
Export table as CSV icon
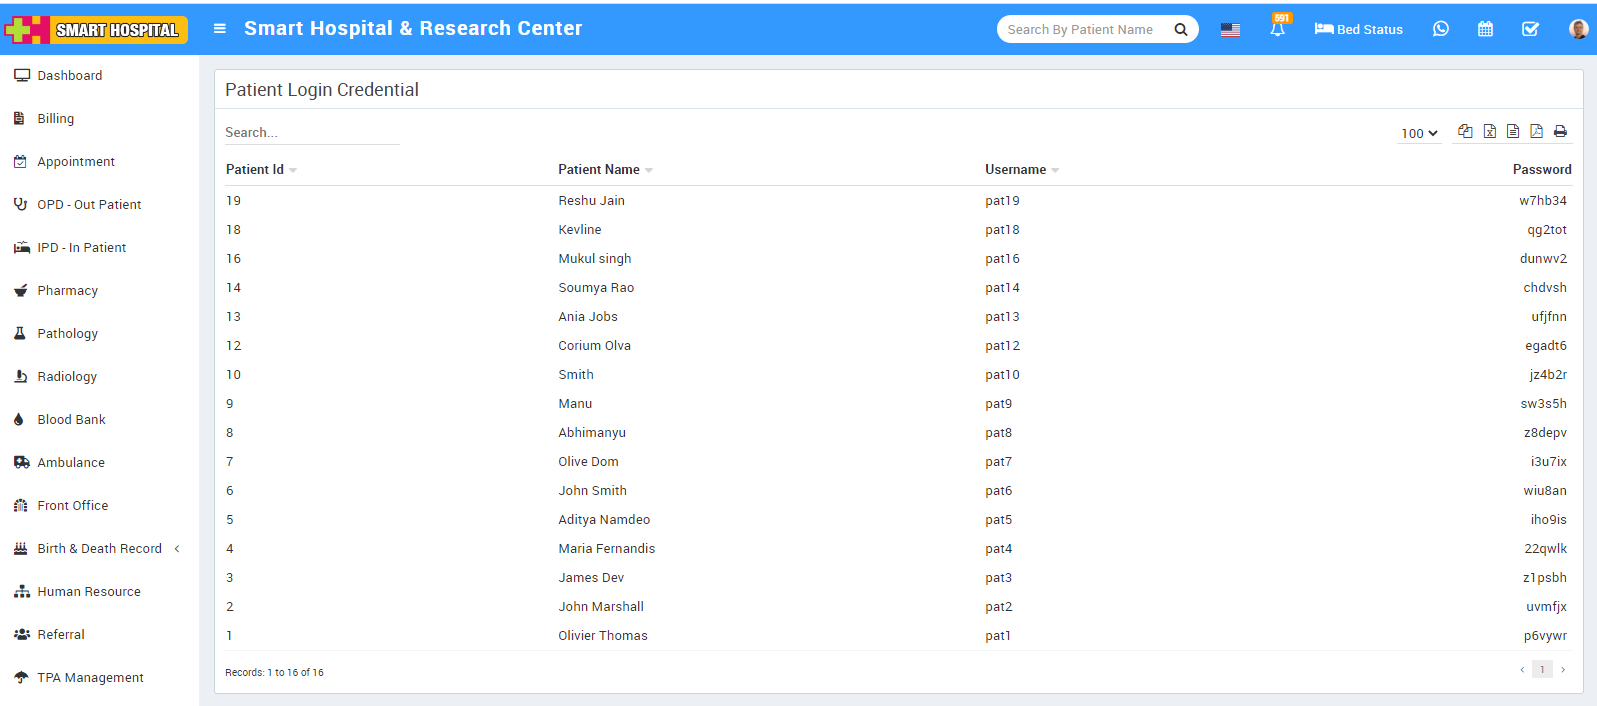pos(1513,131)
